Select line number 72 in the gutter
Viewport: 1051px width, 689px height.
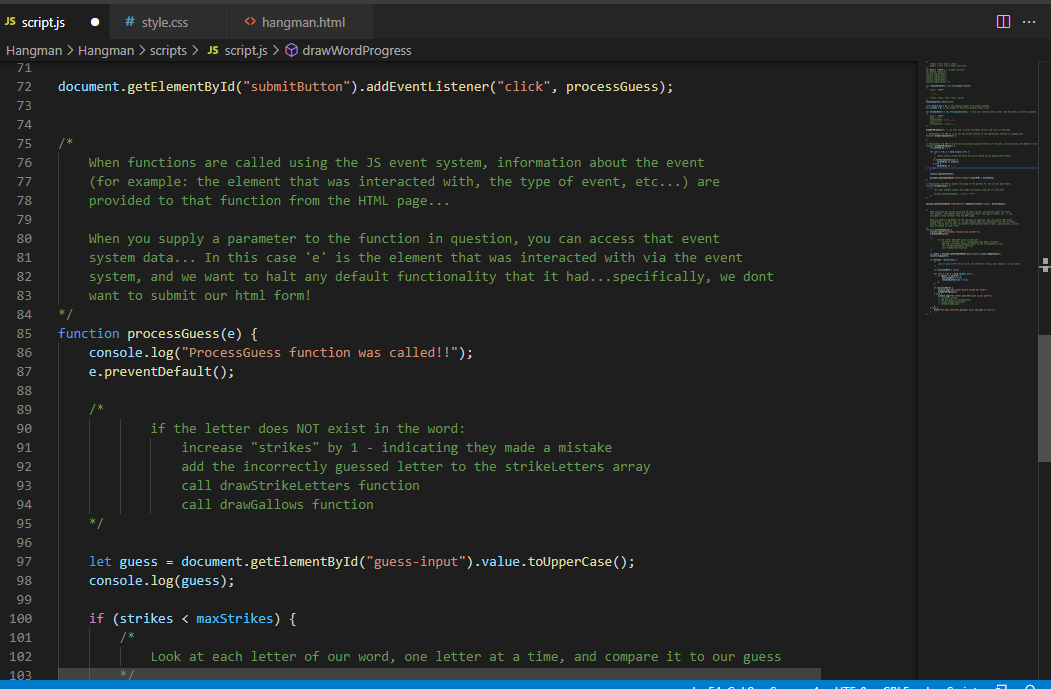[x=24, y=87]
